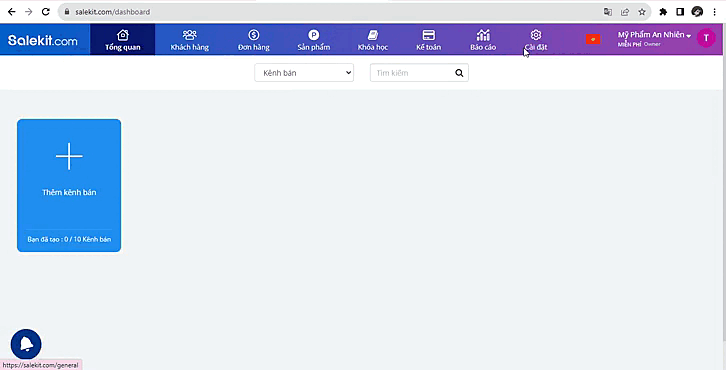
Task: Expand the Mỹ Phẩm An Nhiên account dropdown
Action: (x=654, y=35)
